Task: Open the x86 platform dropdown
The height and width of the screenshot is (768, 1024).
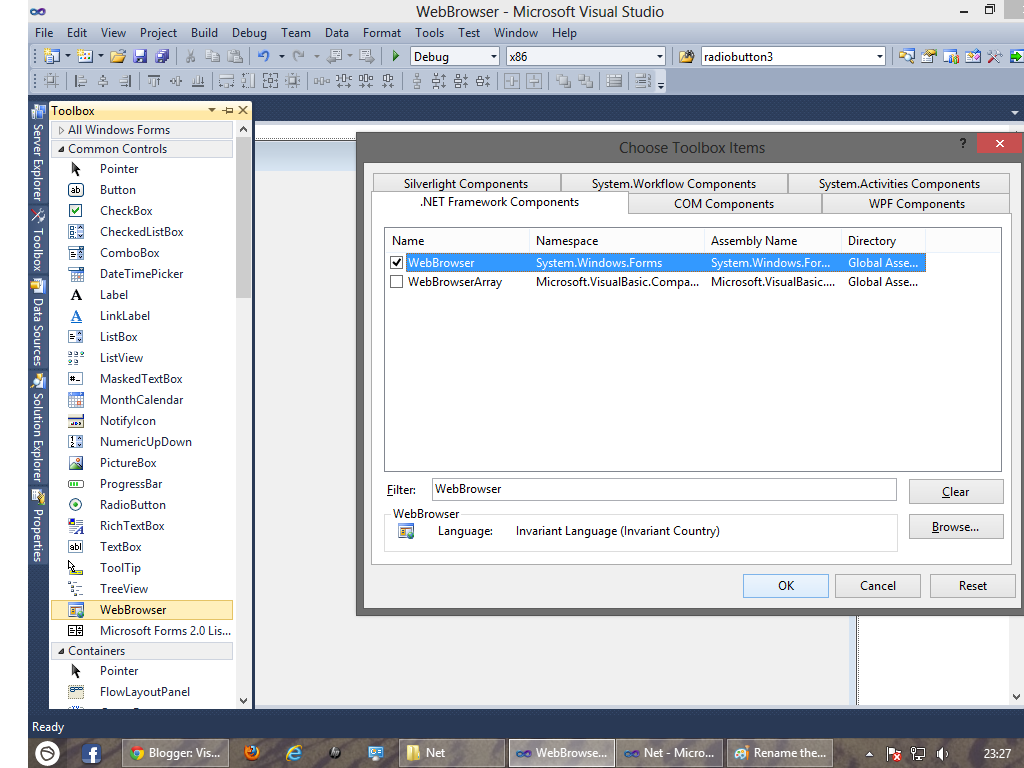Action: click(x=661, y=56)
